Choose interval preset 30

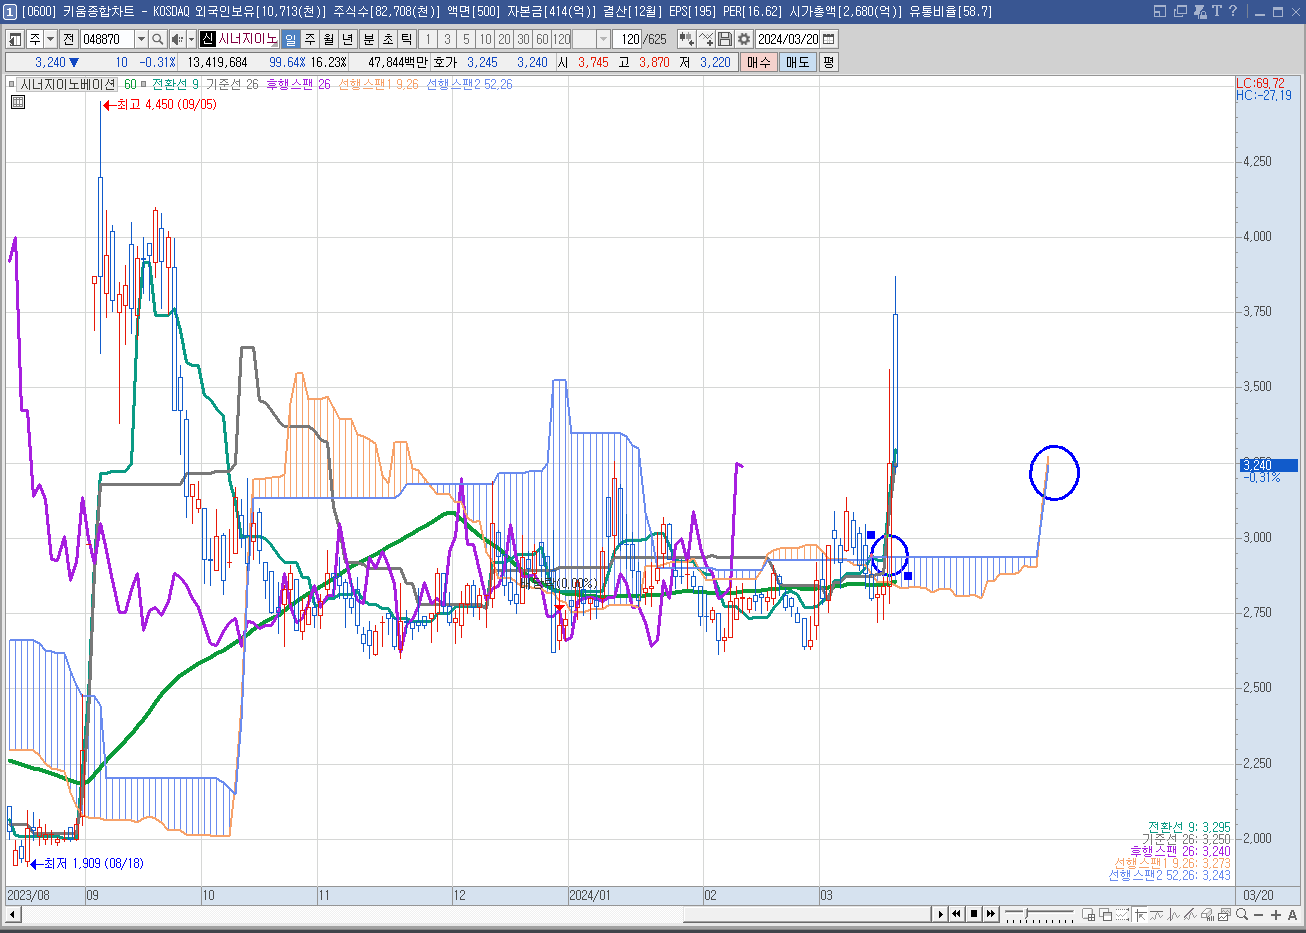[523, 39]
